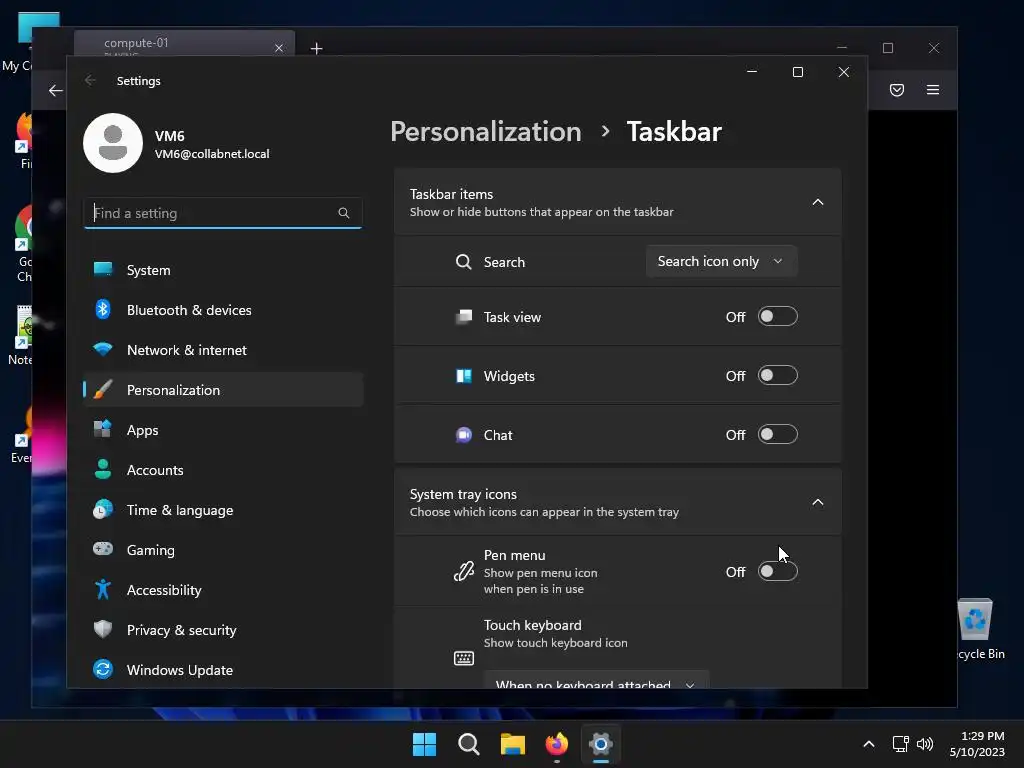Click the Task view row icon
The height and width of the screenshot is (768, 1024).
tap(464, 317)
